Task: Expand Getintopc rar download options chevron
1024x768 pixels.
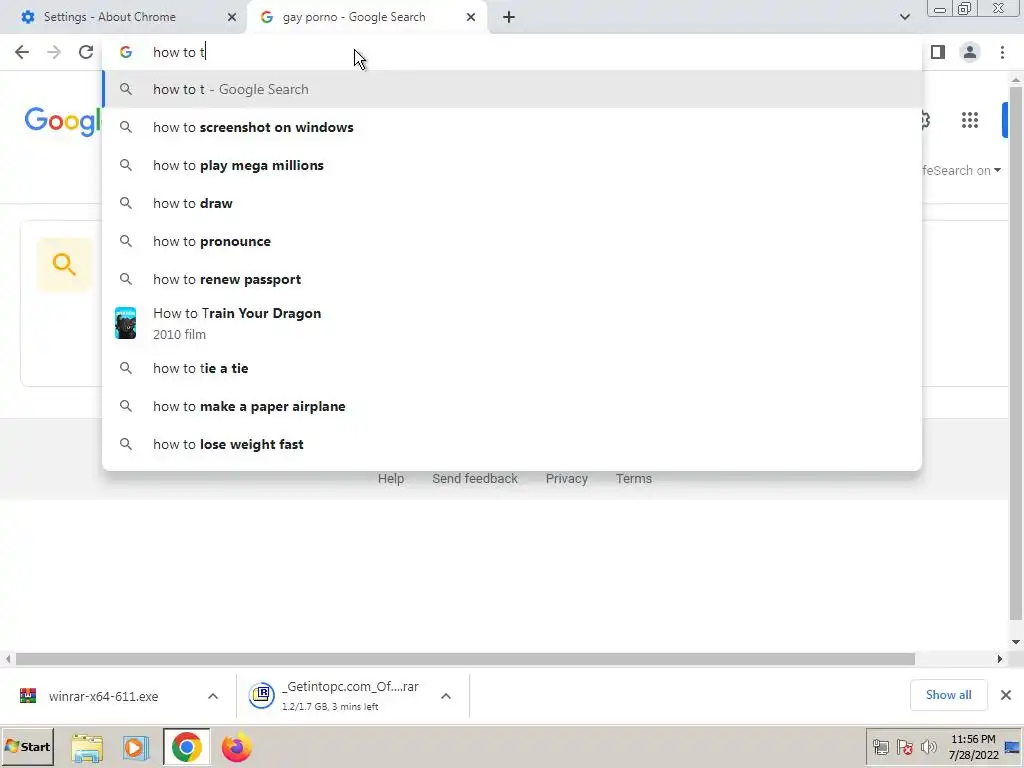Action: [446, 696]
